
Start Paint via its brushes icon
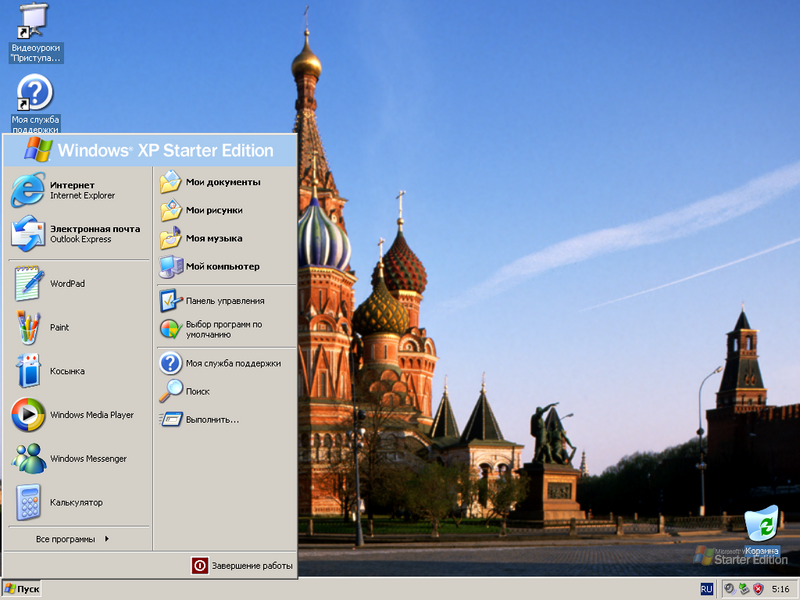28,327
